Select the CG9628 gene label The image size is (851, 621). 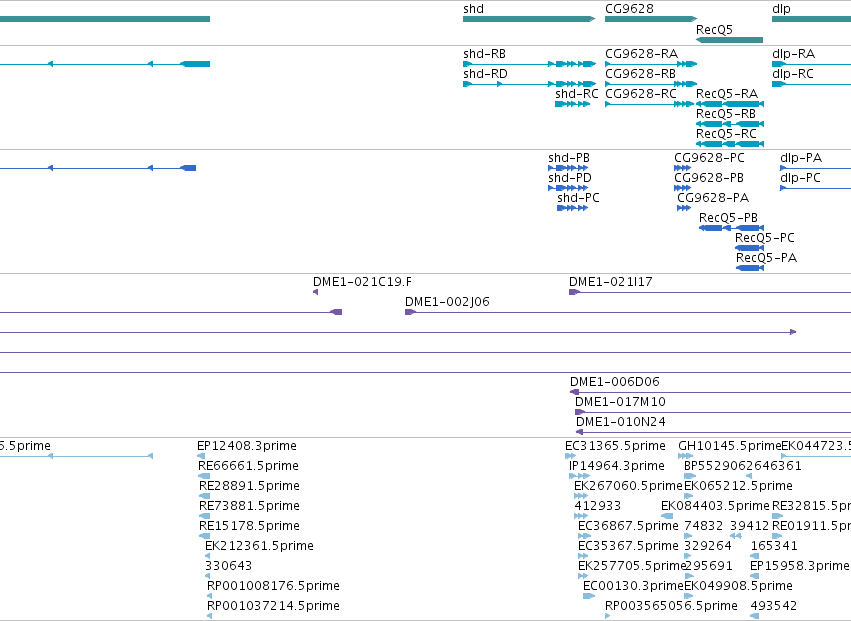coord(629,9)
